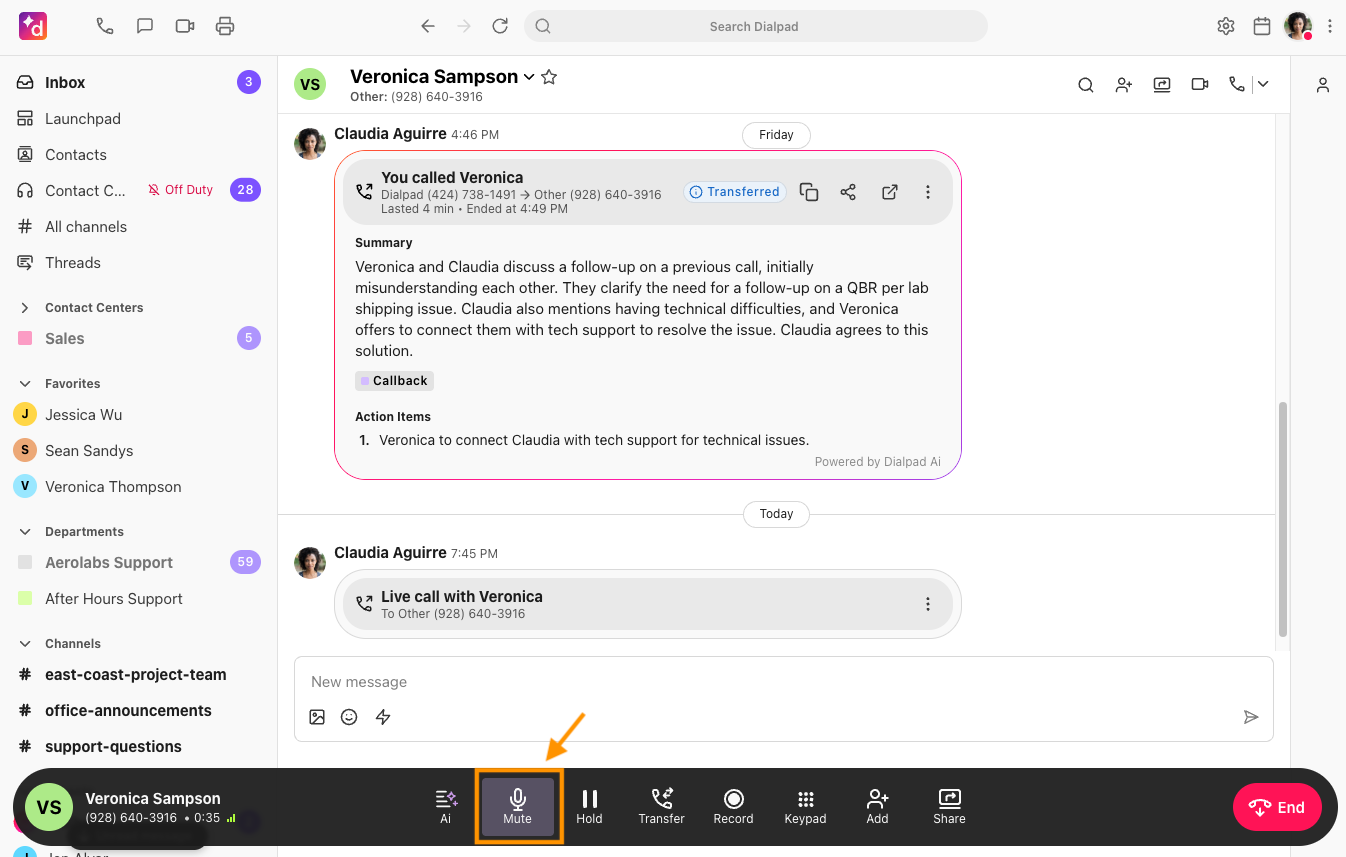Call Veronica using the header phone icon
1346x857 pixels.
click(1237, 85)
